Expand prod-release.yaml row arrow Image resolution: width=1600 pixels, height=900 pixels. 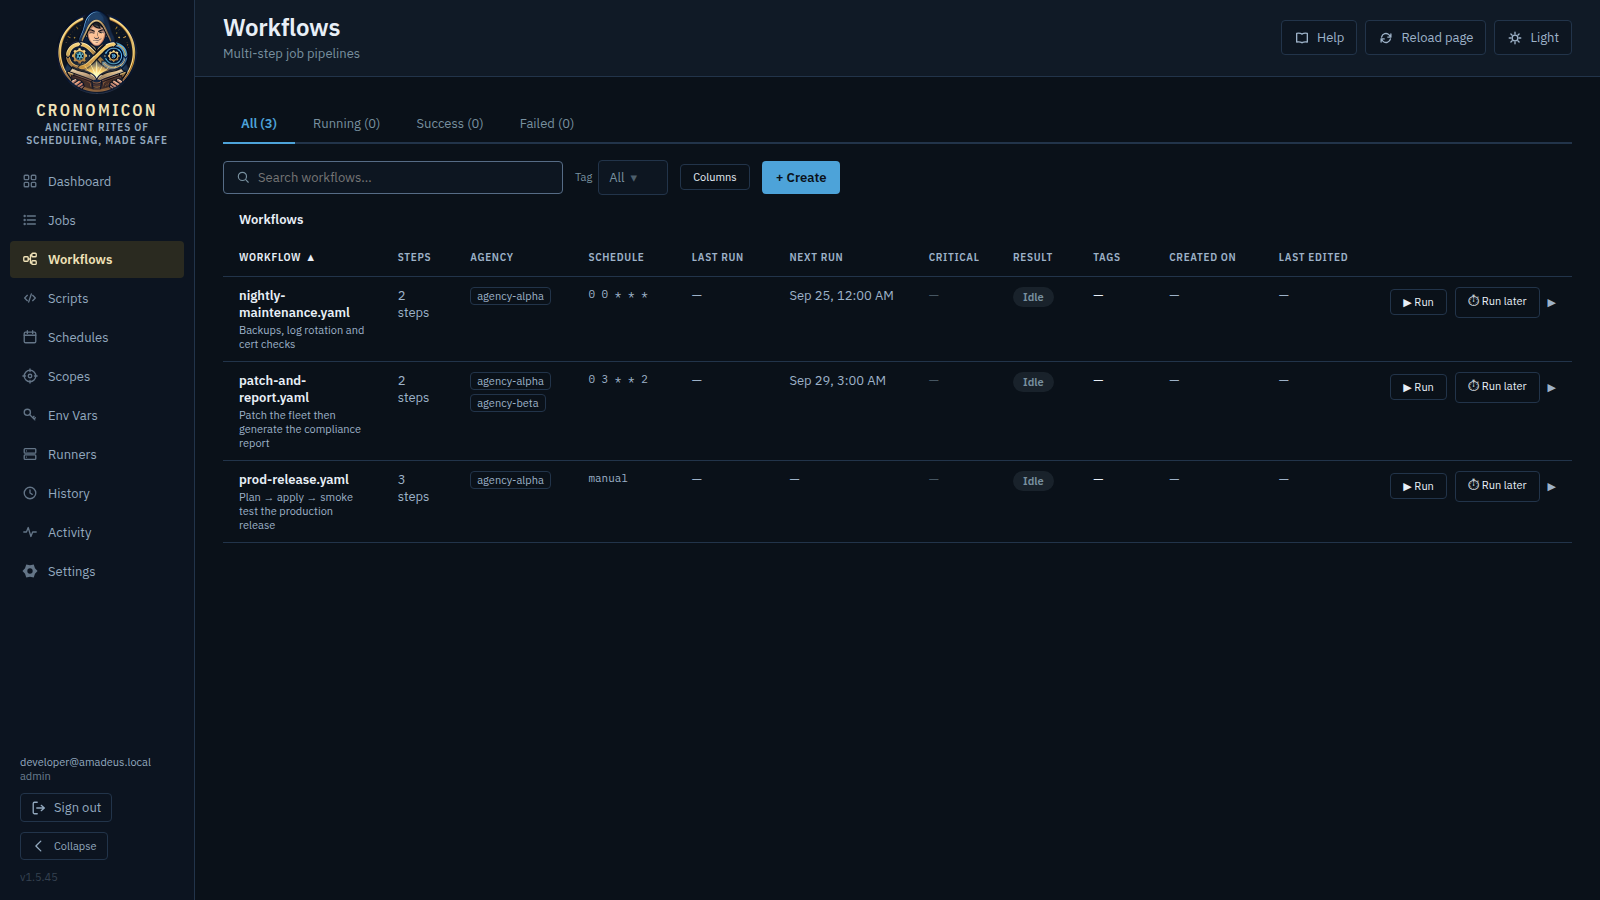(1552, 487)
